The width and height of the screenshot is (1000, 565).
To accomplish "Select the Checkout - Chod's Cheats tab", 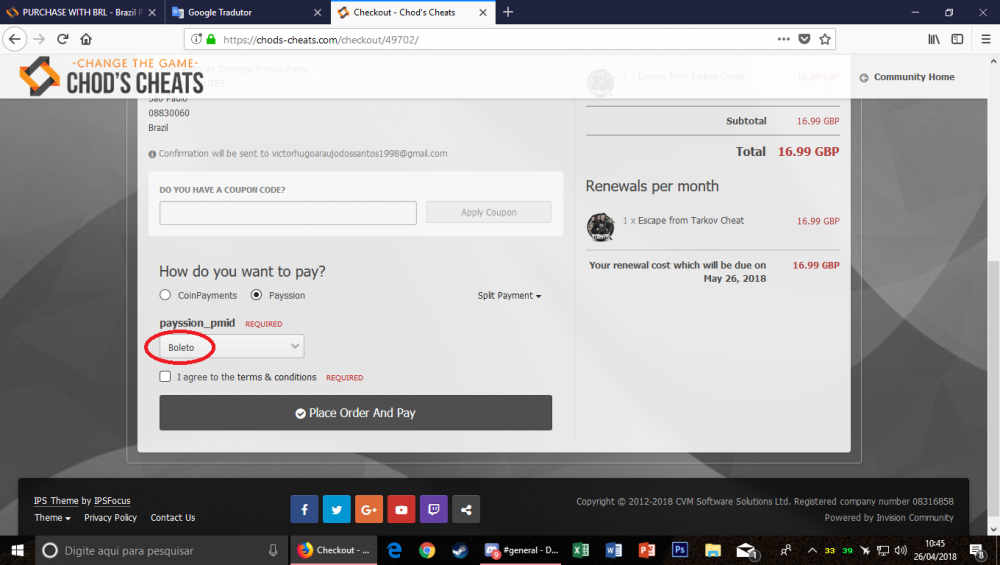I will point(413,12).
